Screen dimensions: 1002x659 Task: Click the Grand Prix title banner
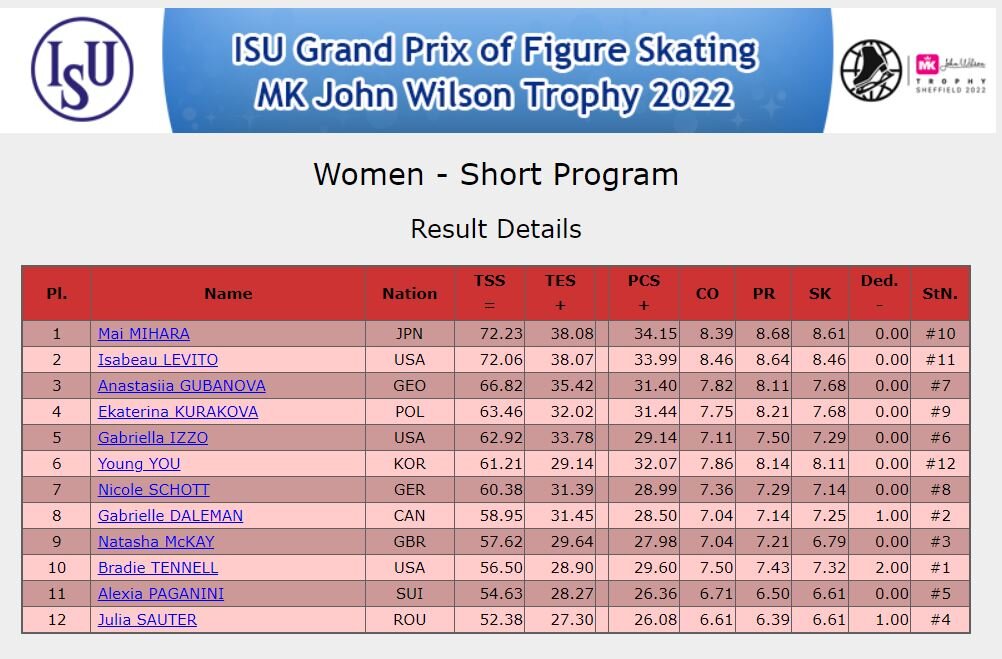click(497, 70)
